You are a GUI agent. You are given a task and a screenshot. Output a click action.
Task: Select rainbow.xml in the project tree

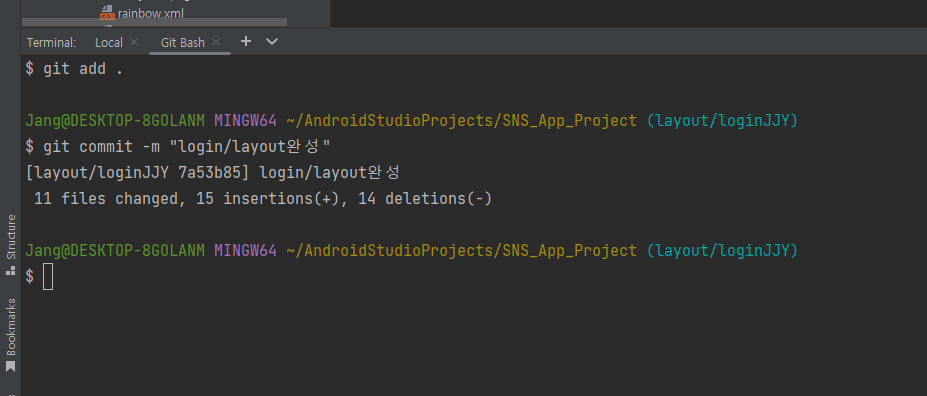(147, 12)
